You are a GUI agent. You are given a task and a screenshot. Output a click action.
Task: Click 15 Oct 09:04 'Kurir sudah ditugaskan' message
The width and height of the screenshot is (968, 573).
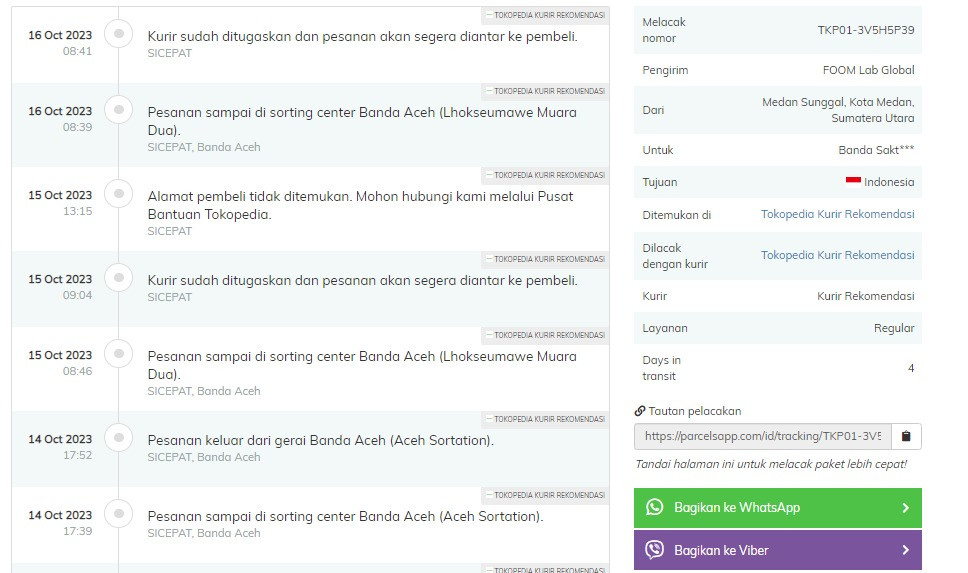coord(362,280)
